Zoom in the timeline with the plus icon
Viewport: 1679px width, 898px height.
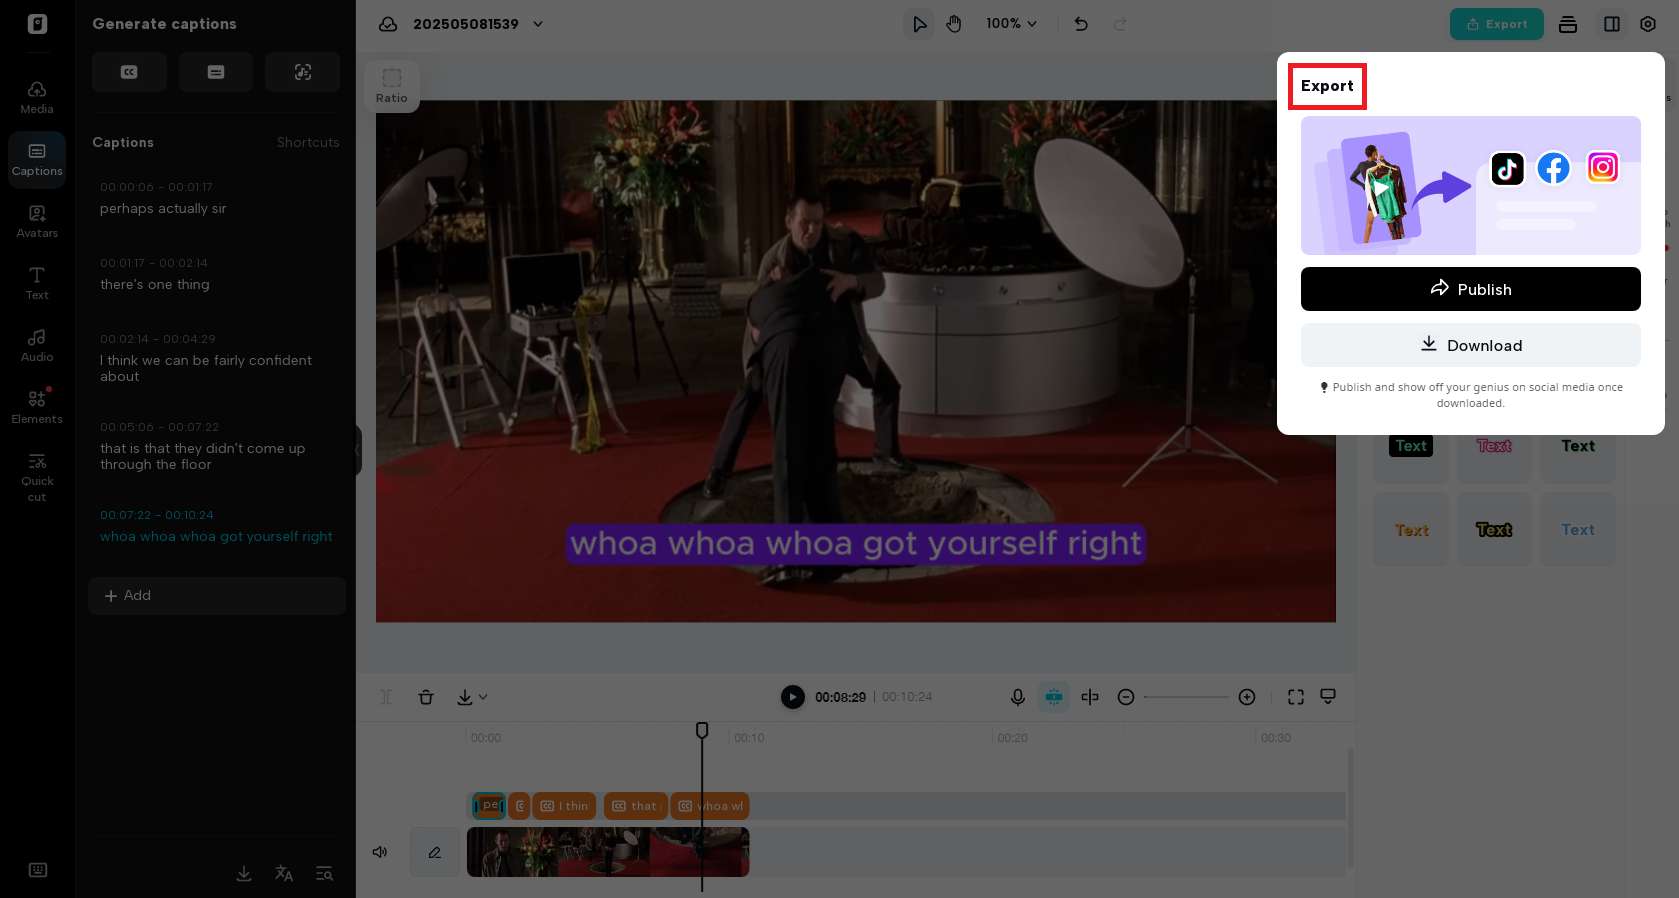pos(1247,697)
